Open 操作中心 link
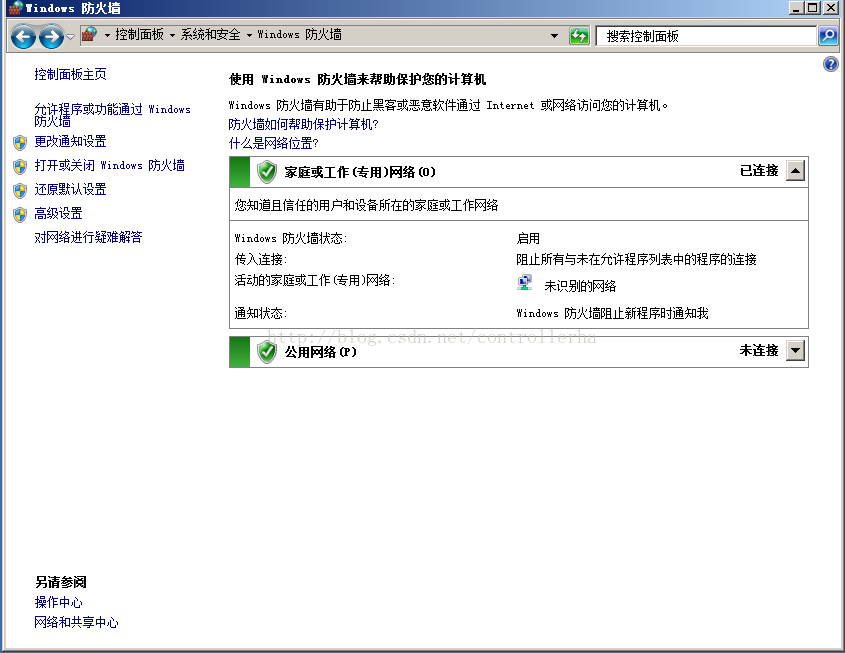The width and height of the screenshot is (845, 653). point(58,602)
